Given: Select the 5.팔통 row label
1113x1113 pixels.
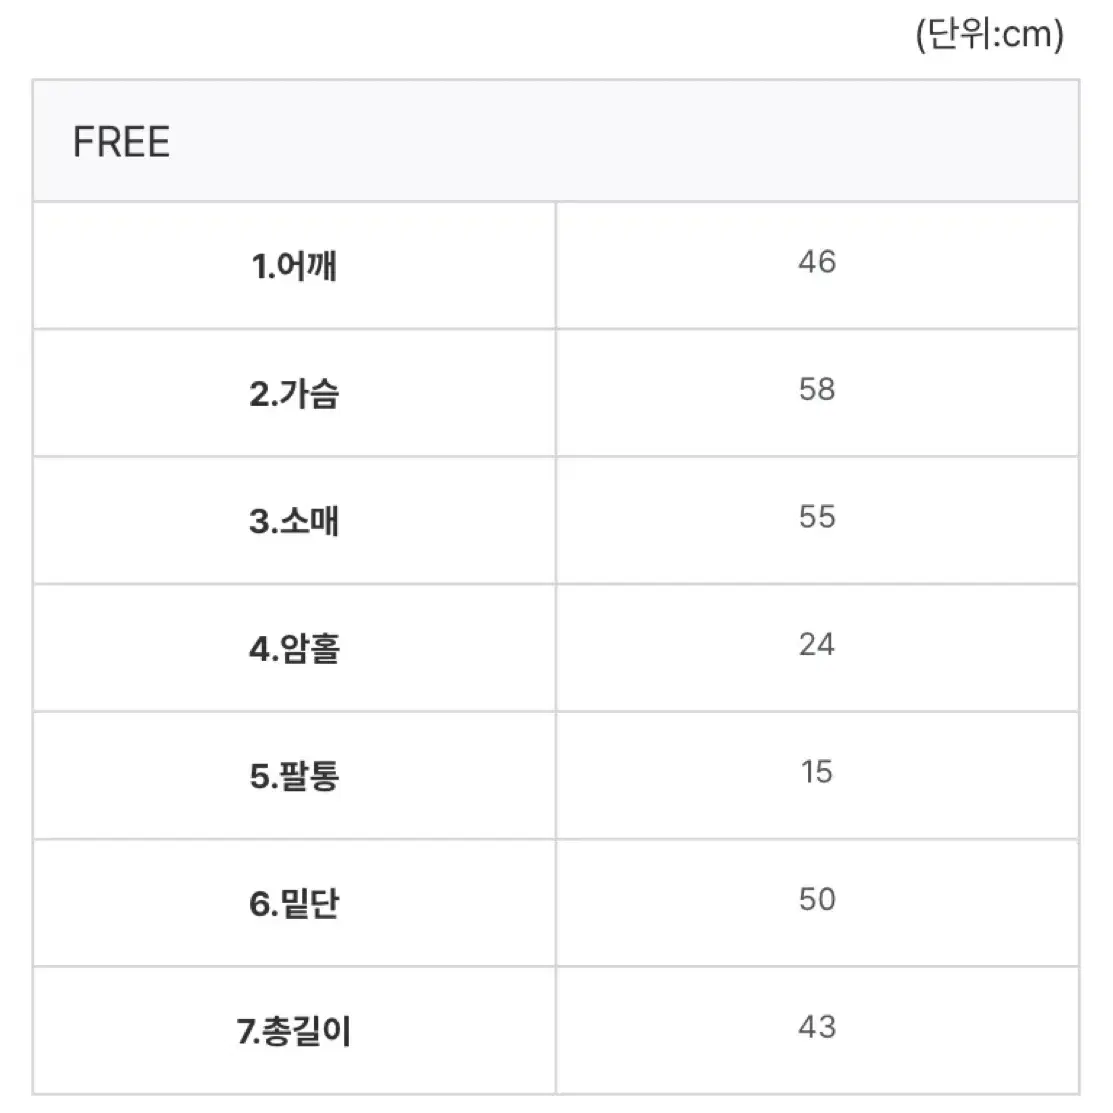Looking at the screenshot, I should tap(294, 776).
